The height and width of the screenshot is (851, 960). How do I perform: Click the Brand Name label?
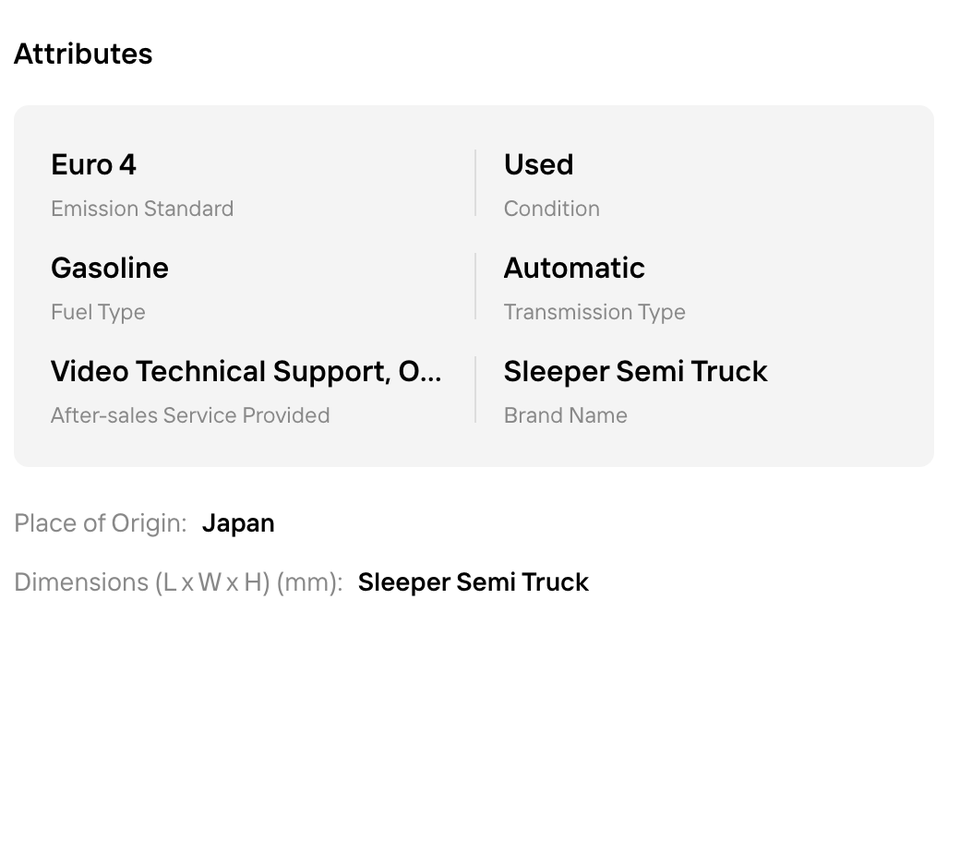[566, 416]
